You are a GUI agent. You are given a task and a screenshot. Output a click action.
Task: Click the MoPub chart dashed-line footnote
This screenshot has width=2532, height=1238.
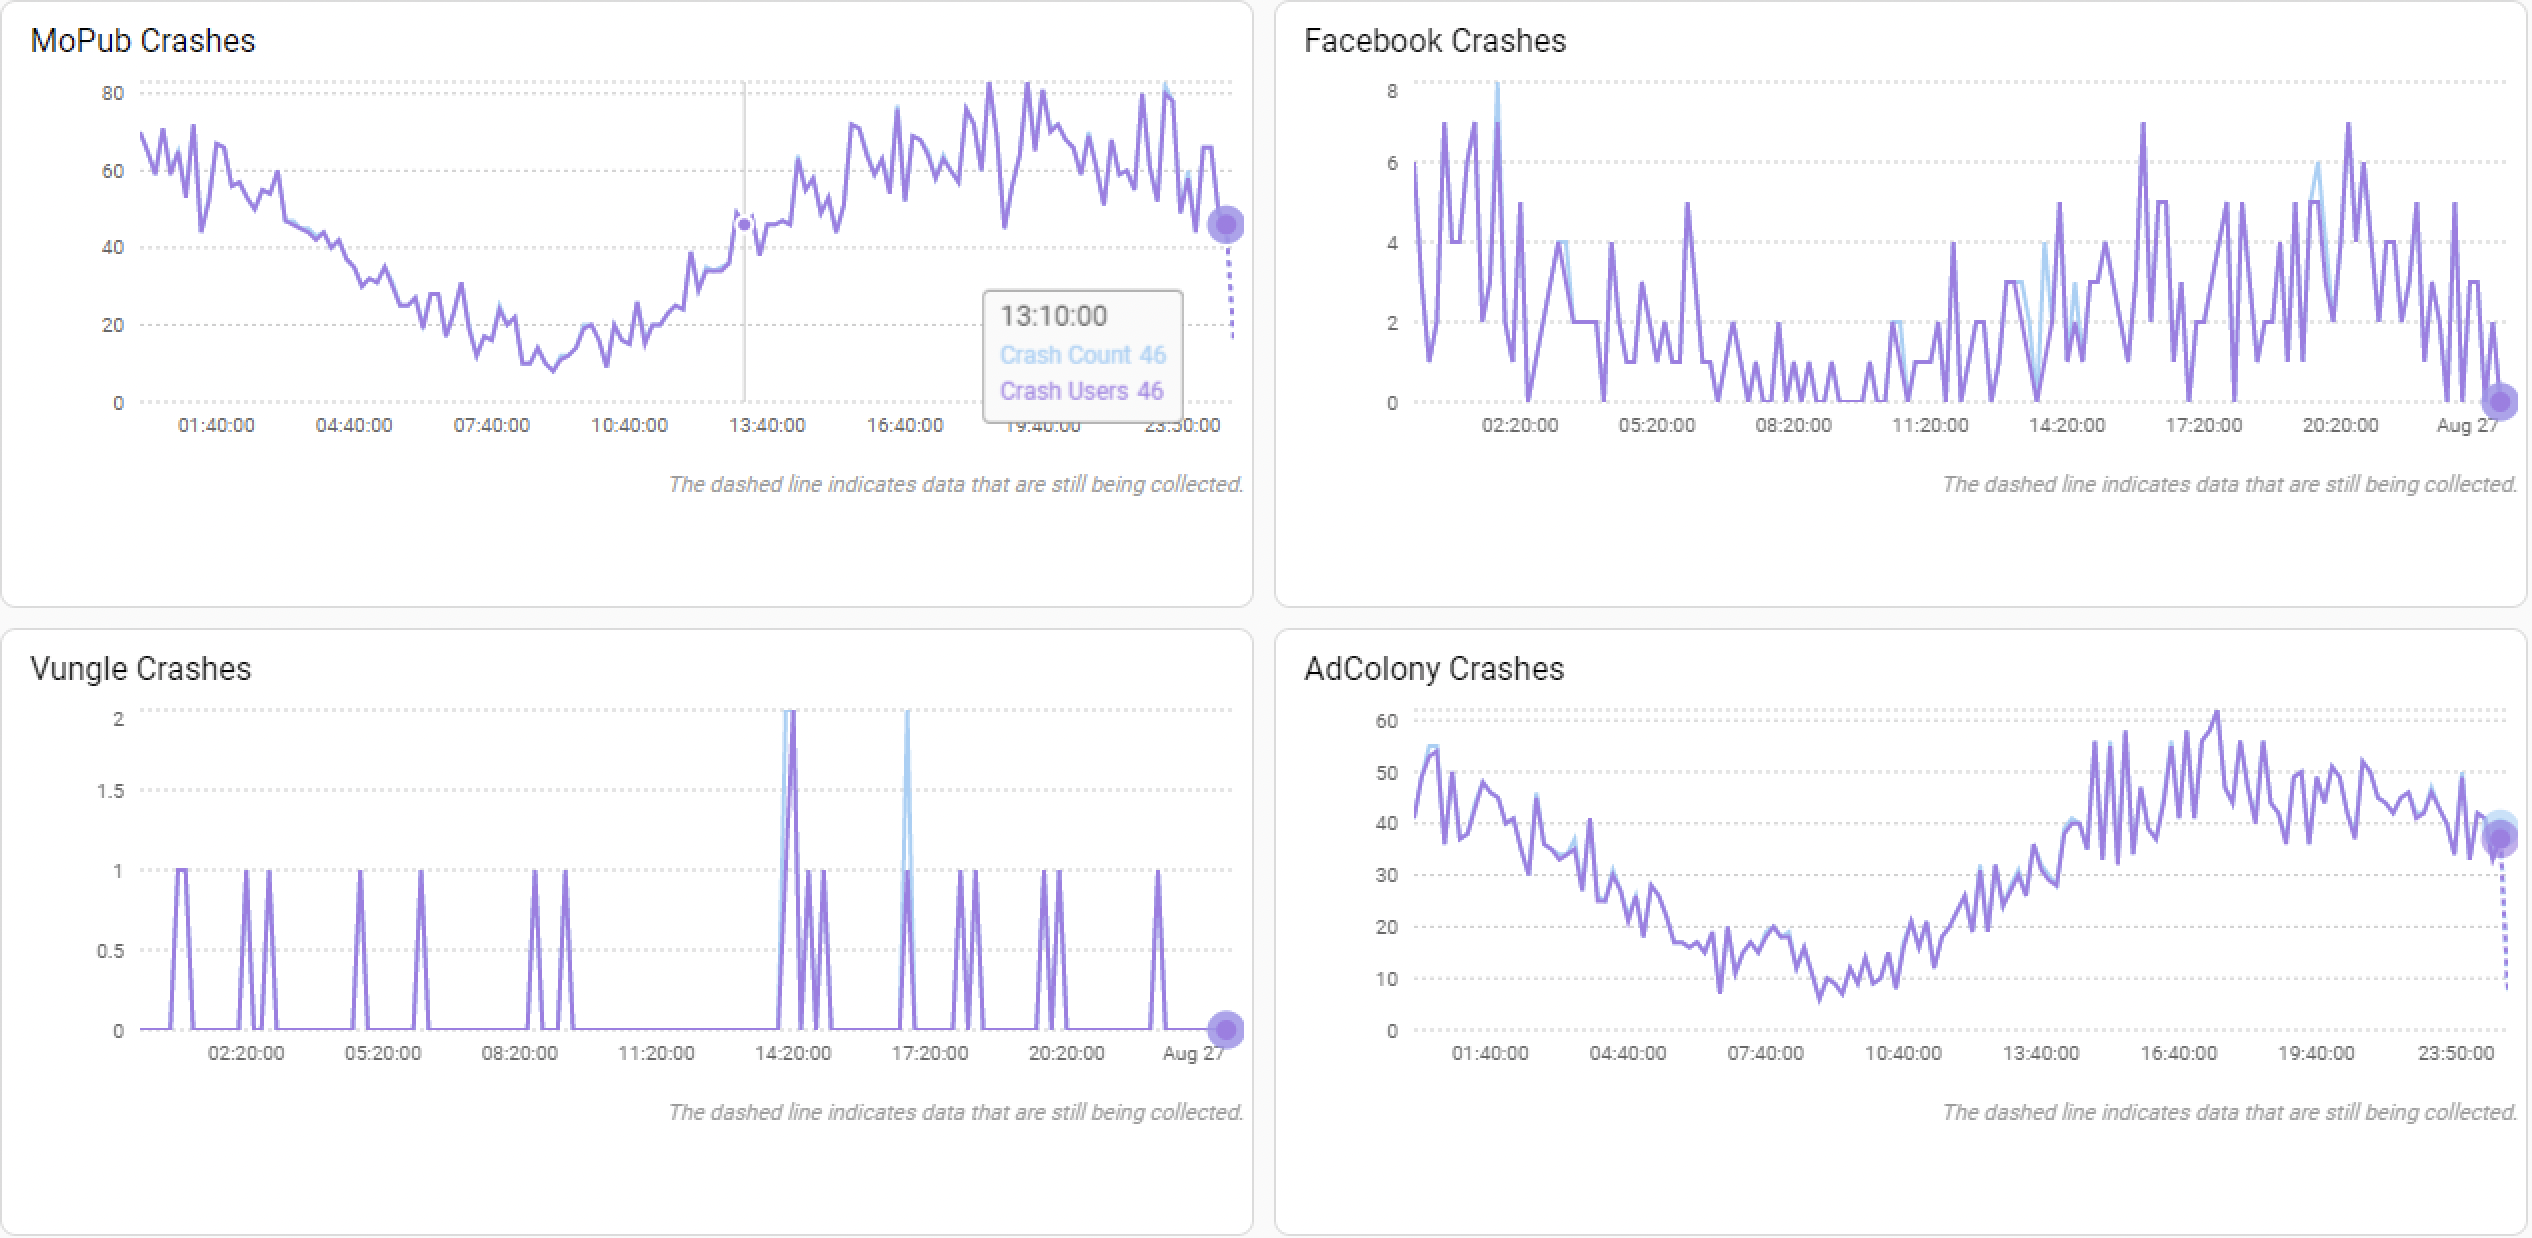[x=956, y=485]
